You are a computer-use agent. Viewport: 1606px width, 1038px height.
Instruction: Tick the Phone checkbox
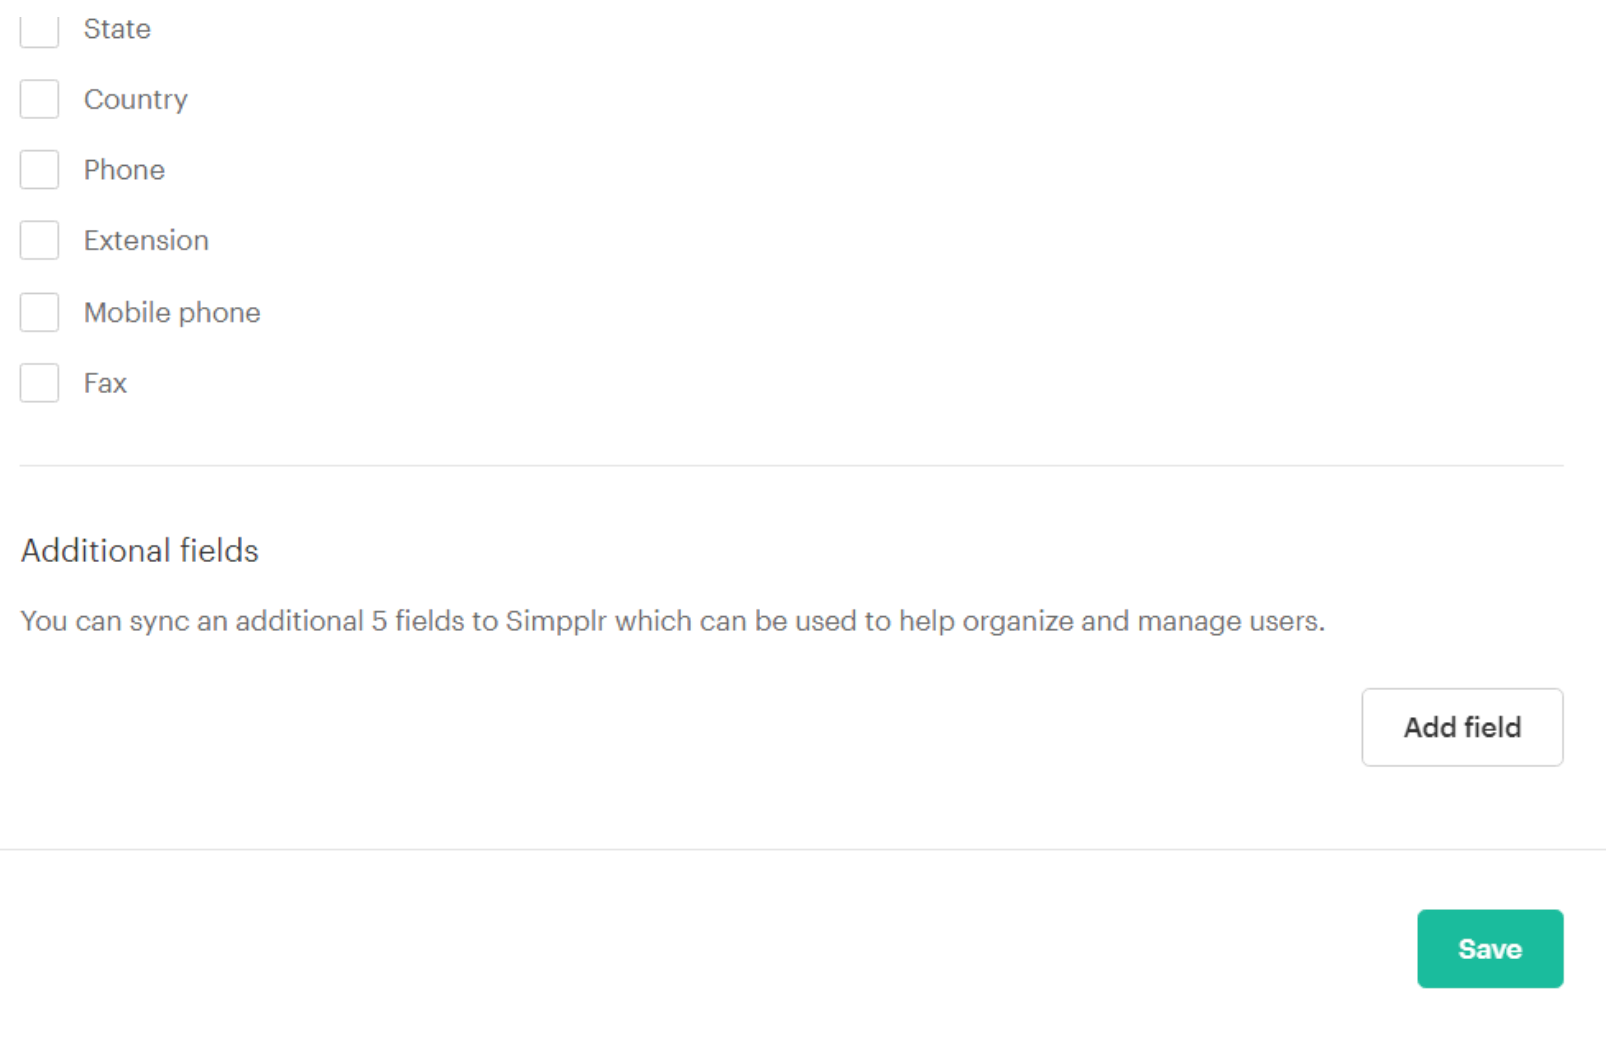click(39, 170)
